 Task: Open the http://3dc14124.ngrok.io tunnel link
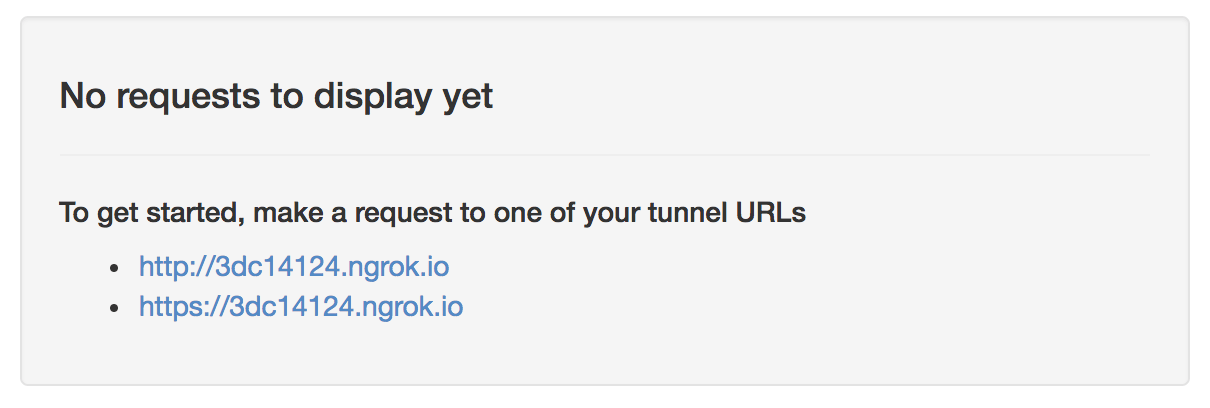click(293, 267)
